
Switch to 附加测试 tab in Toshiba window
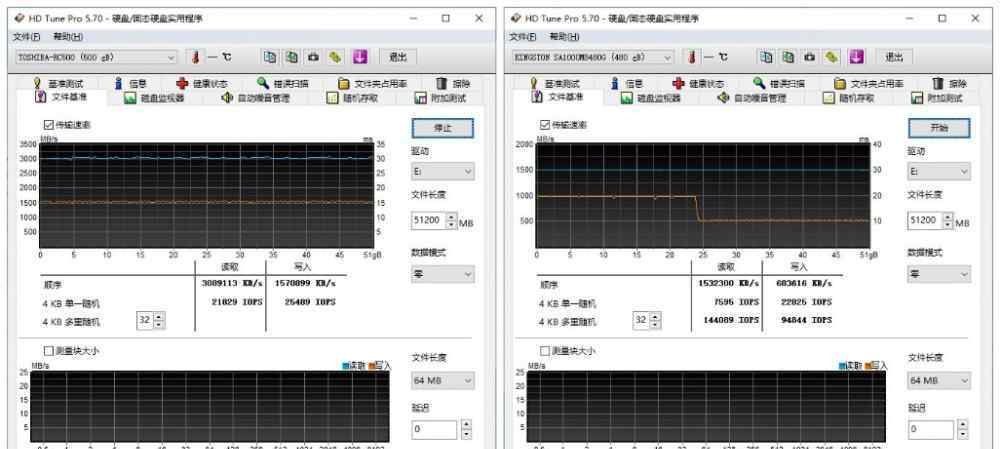click(x=440, y=98)
